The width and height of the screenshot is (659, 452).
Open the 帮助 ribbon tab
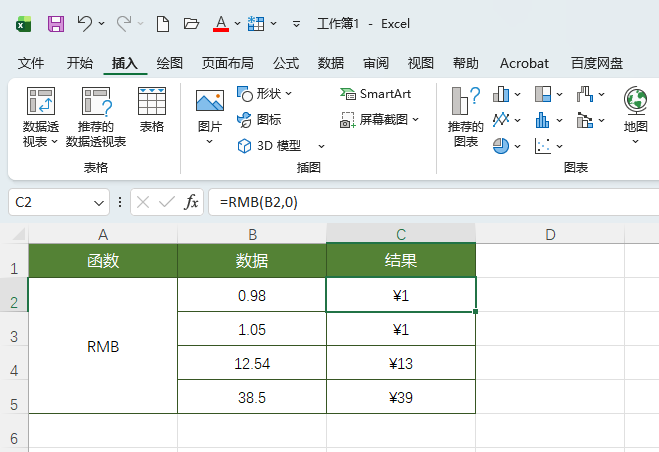point(466,63)
